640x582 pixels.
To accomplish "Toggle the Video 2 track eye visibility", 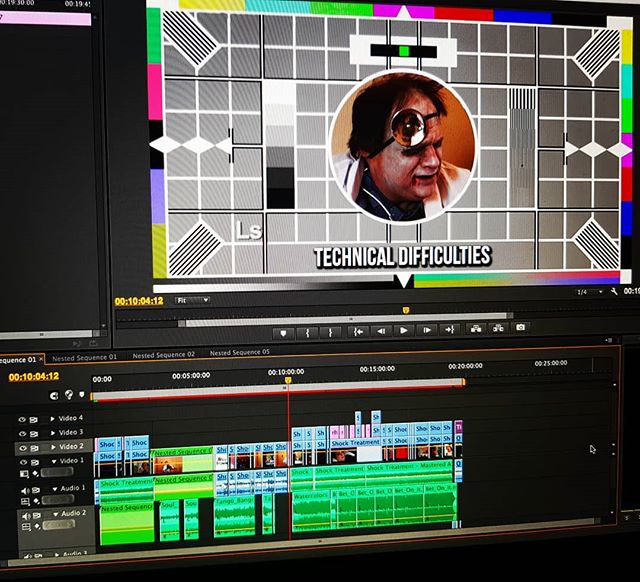I will tap(22, 447).
